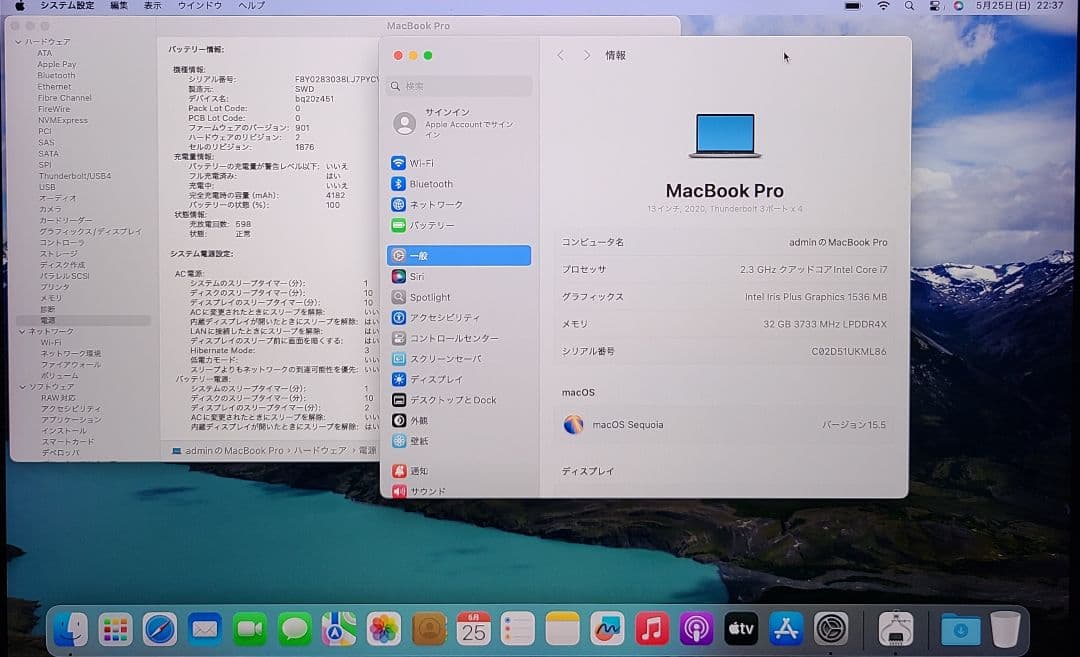Open 壁紙 settings
This screenshot has width=1080, height=657.
pyautogui.click(x=459, y=441)
